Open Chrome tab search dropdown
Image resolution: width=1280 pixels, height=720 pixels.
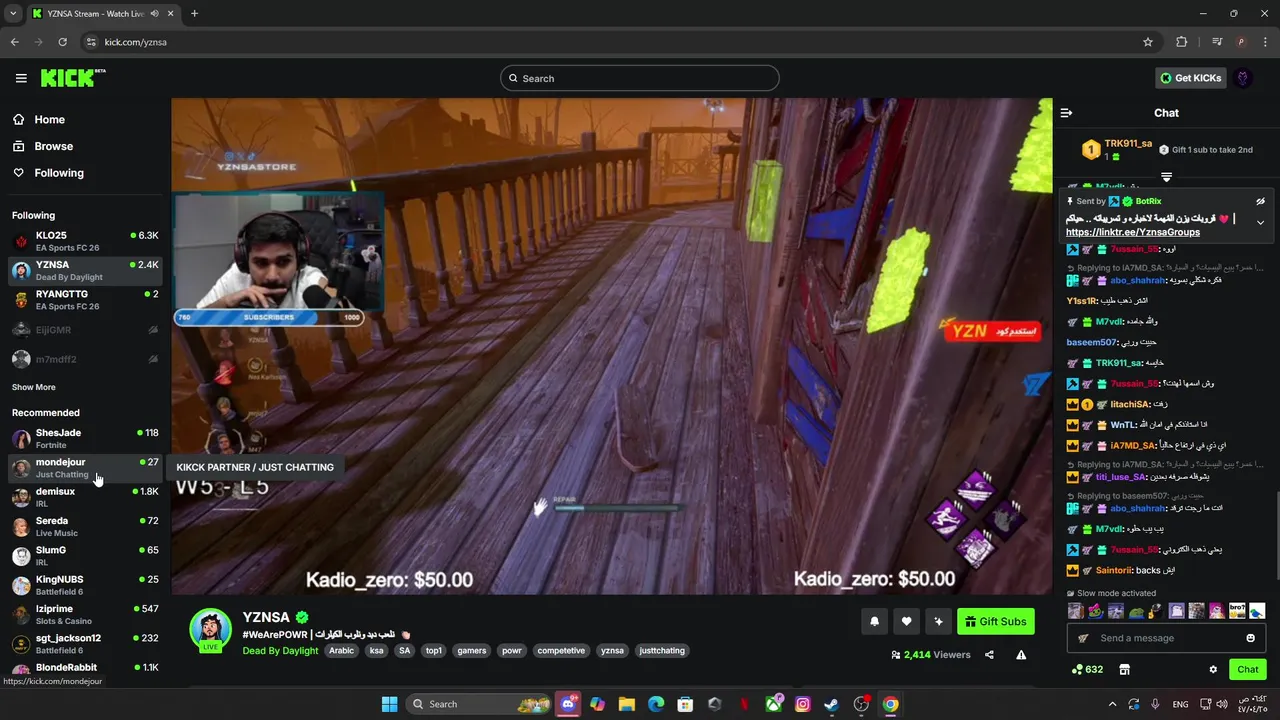pos(13,13)
